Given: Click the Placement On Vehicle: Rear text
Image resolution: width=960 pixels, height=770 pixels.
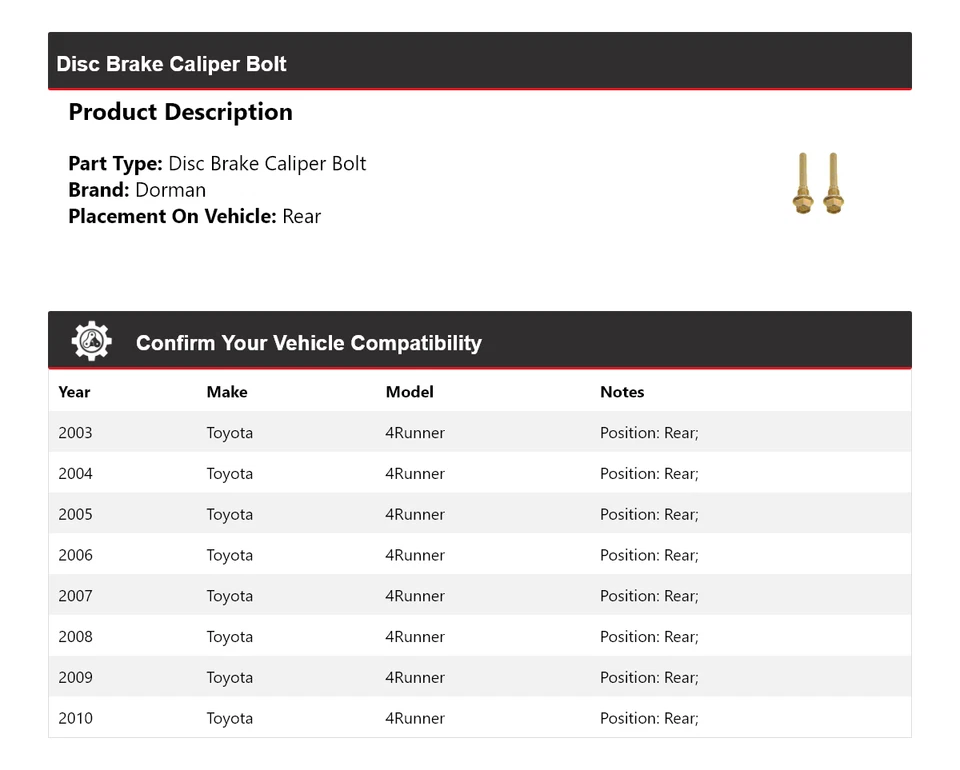Looking at the screenshot, I should point(194,216).
